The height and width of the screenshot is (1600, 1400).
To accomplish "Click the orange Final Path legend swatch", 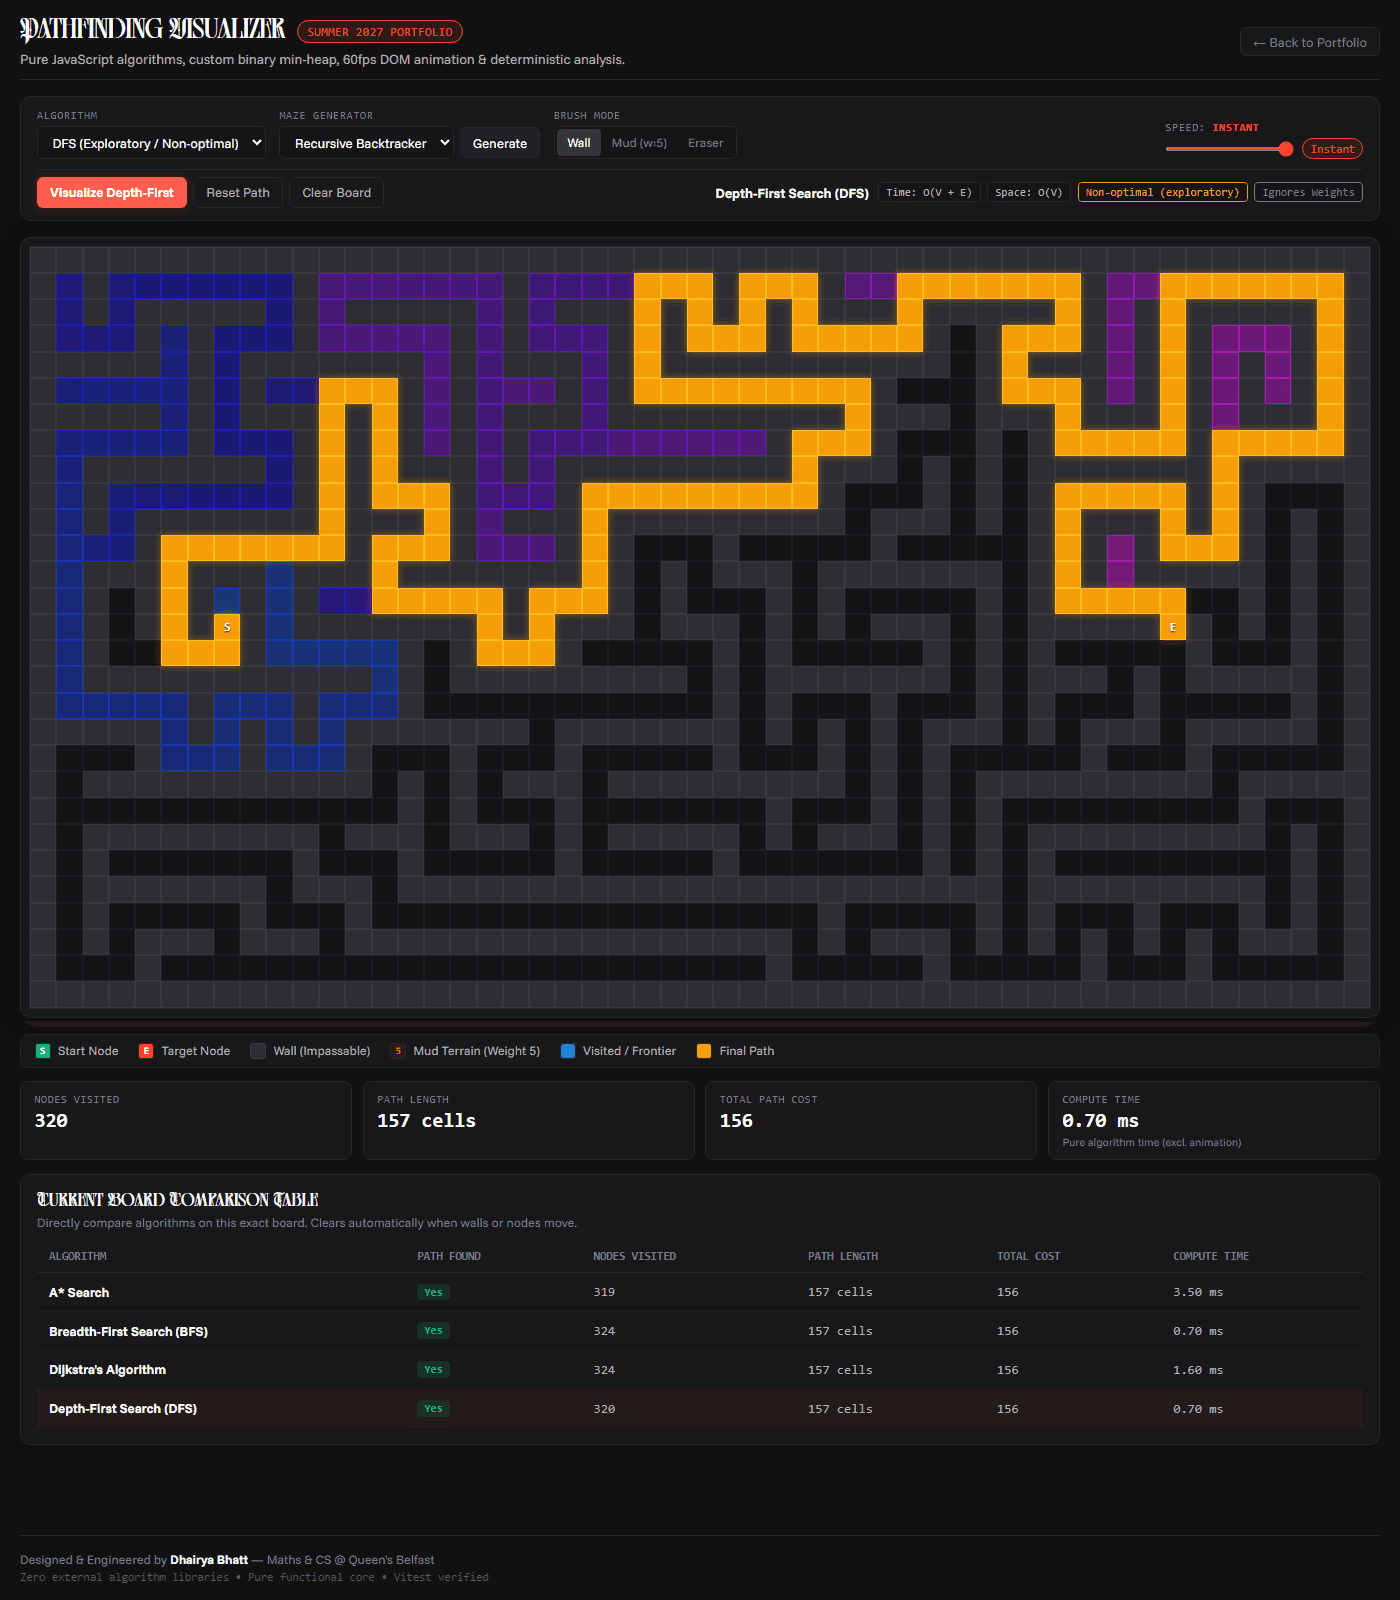I will (704, 1051).
